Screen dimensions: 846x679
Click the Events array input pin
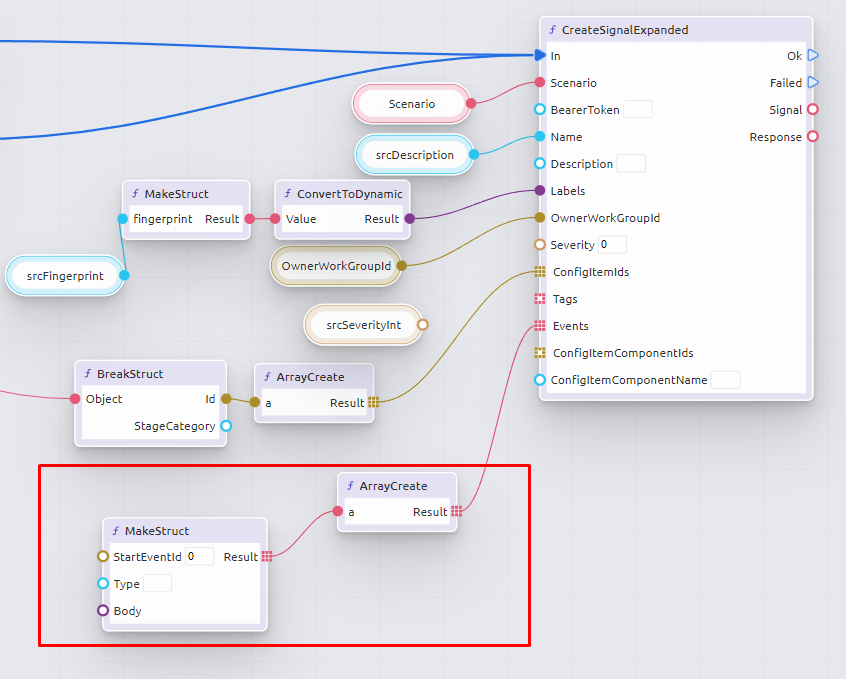pyautogui.click(x=540, y=326)
